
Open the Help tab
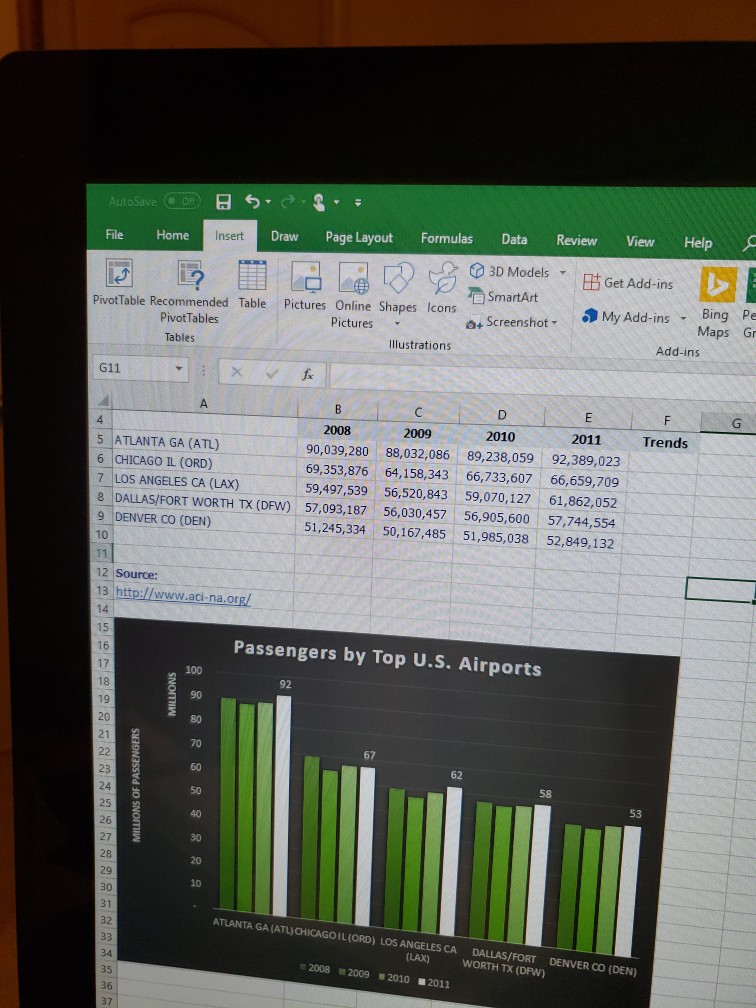pyautogui.click(x=698, y=243)
